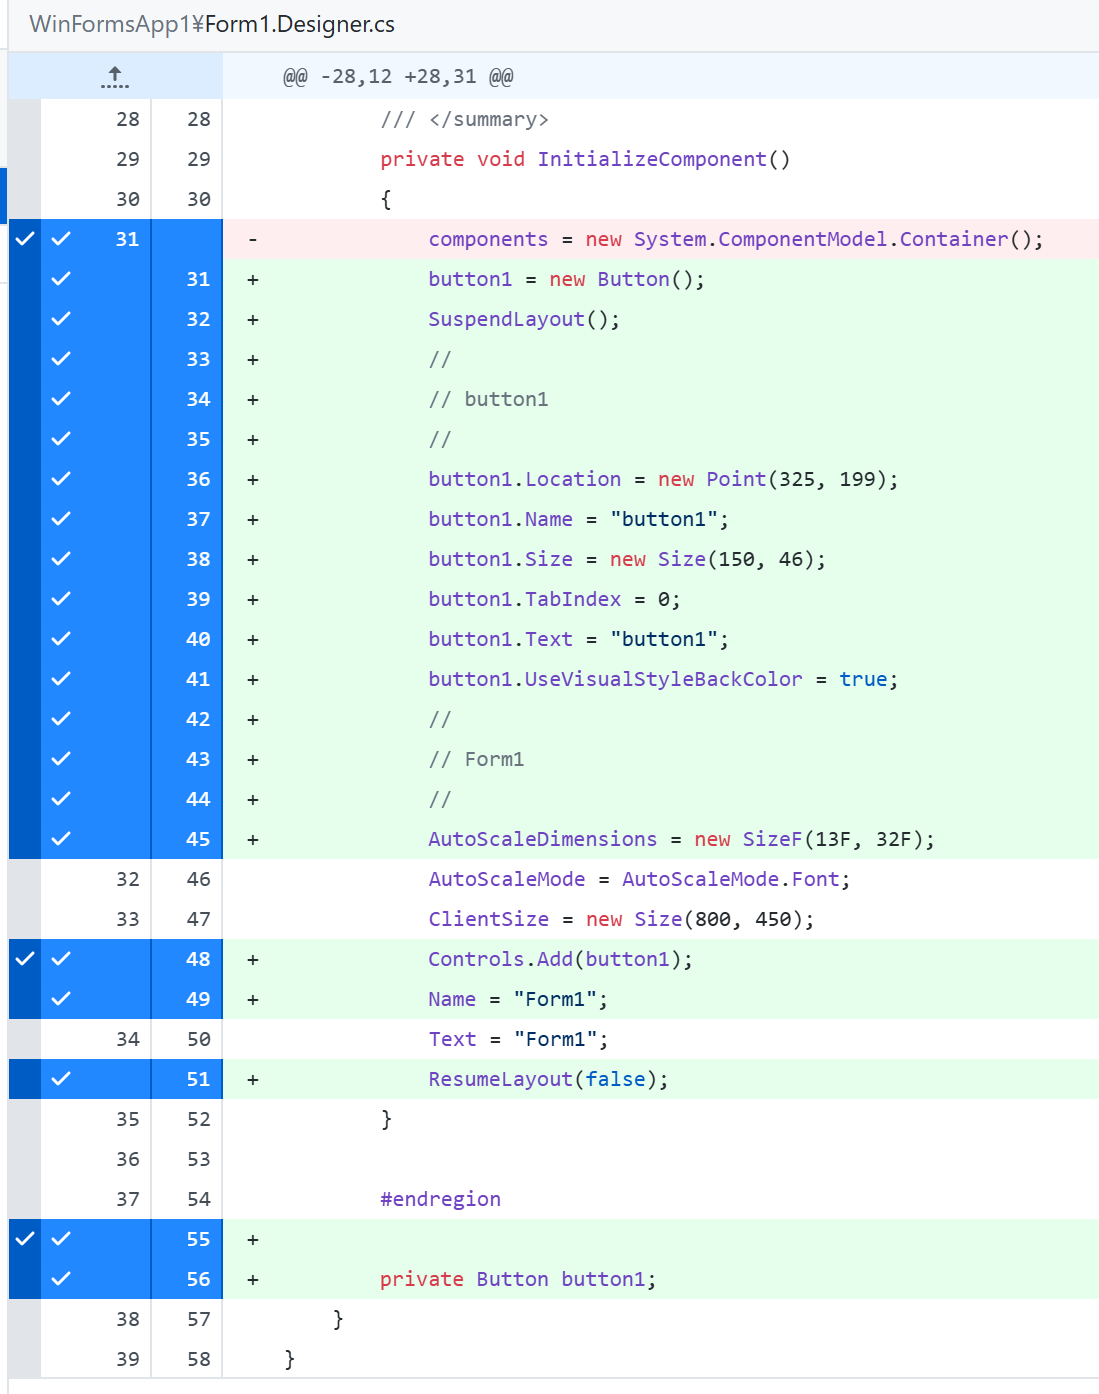This screenshot has height=1394, width=1099.
Task: Click added code 'button1 = new Button();'
Action: pos(567,280)
